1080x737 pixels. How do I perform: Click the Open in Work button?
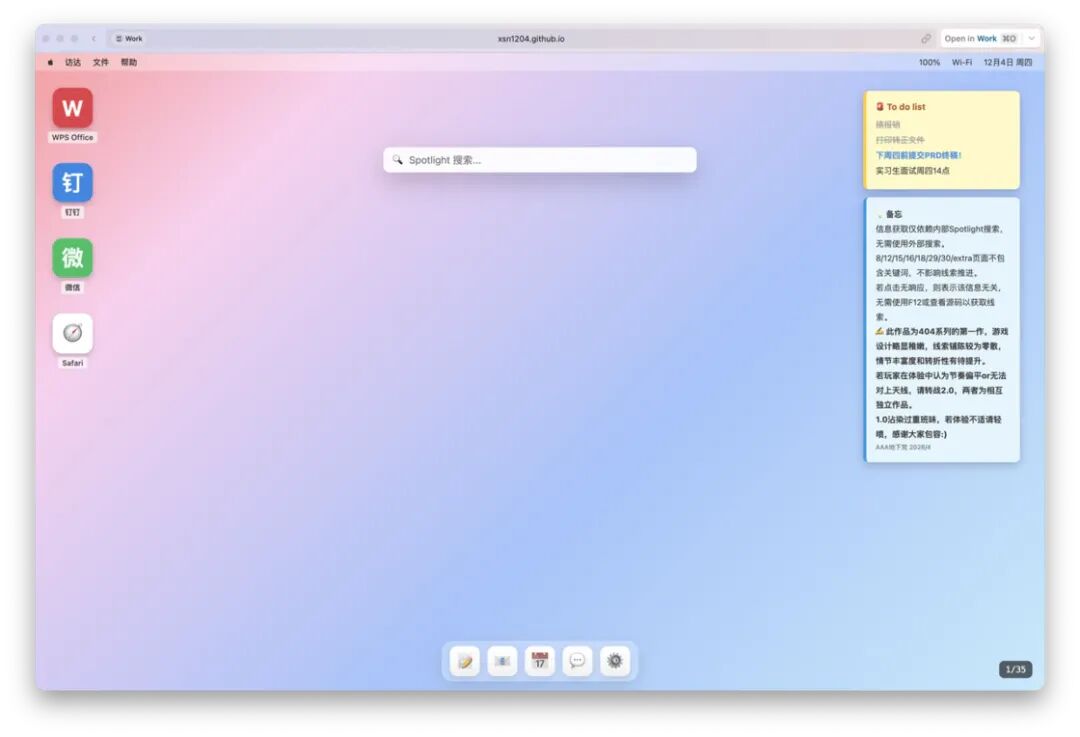pyautogui.click(x=980, y=39)
